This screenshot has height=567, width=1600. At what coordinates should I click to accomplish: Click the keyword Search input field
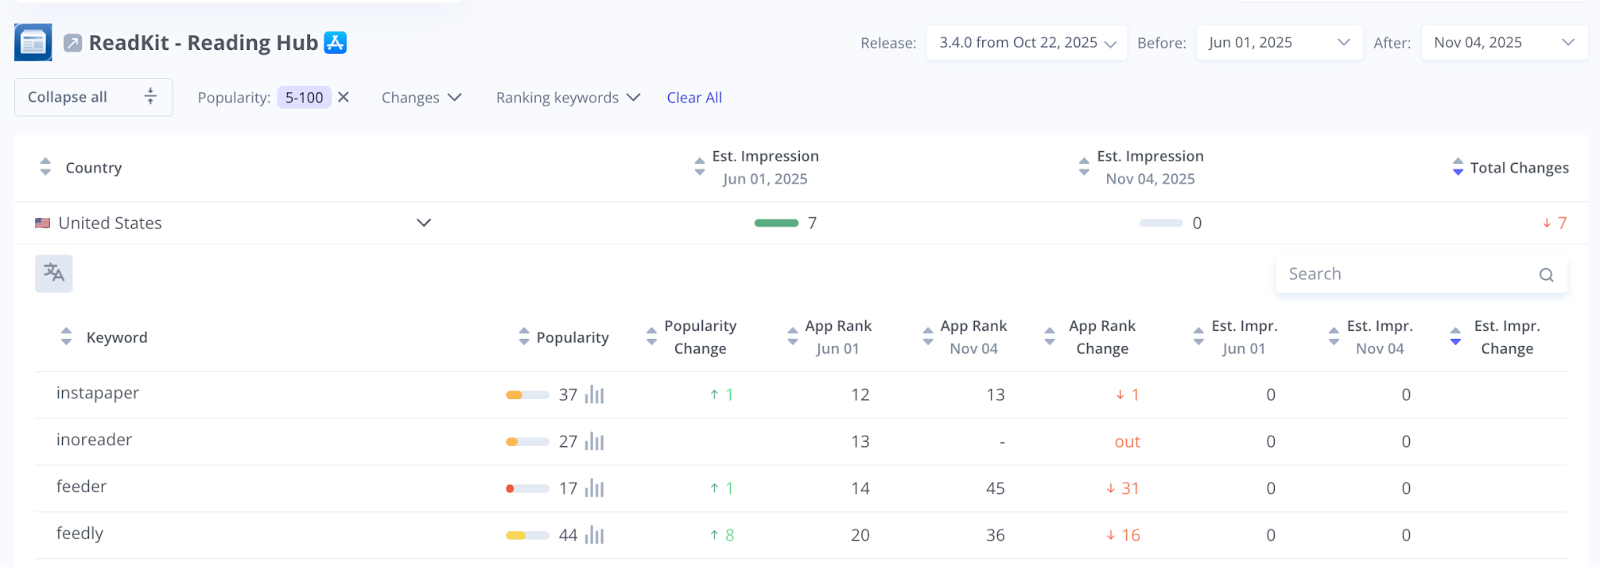click(x=1407, y=274)
